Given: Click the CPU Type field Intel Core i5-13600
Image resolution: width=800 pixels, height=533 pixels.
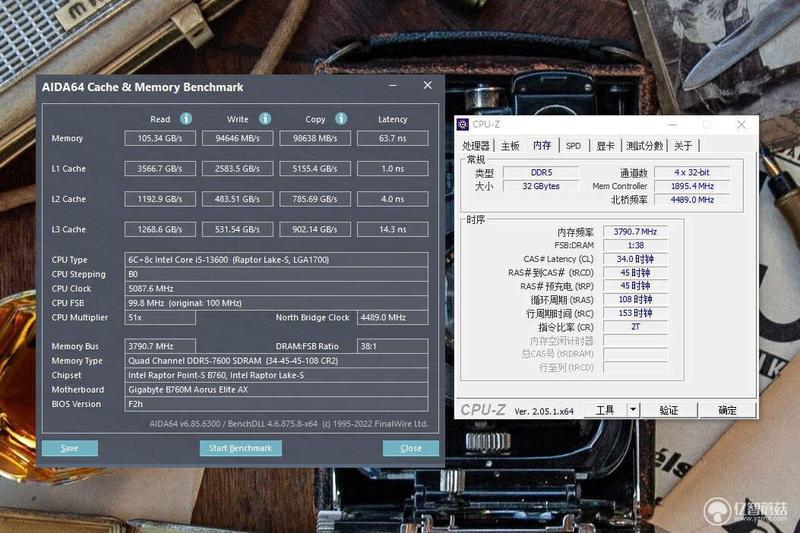Looking at the screenshot, I should click(276, 260).
